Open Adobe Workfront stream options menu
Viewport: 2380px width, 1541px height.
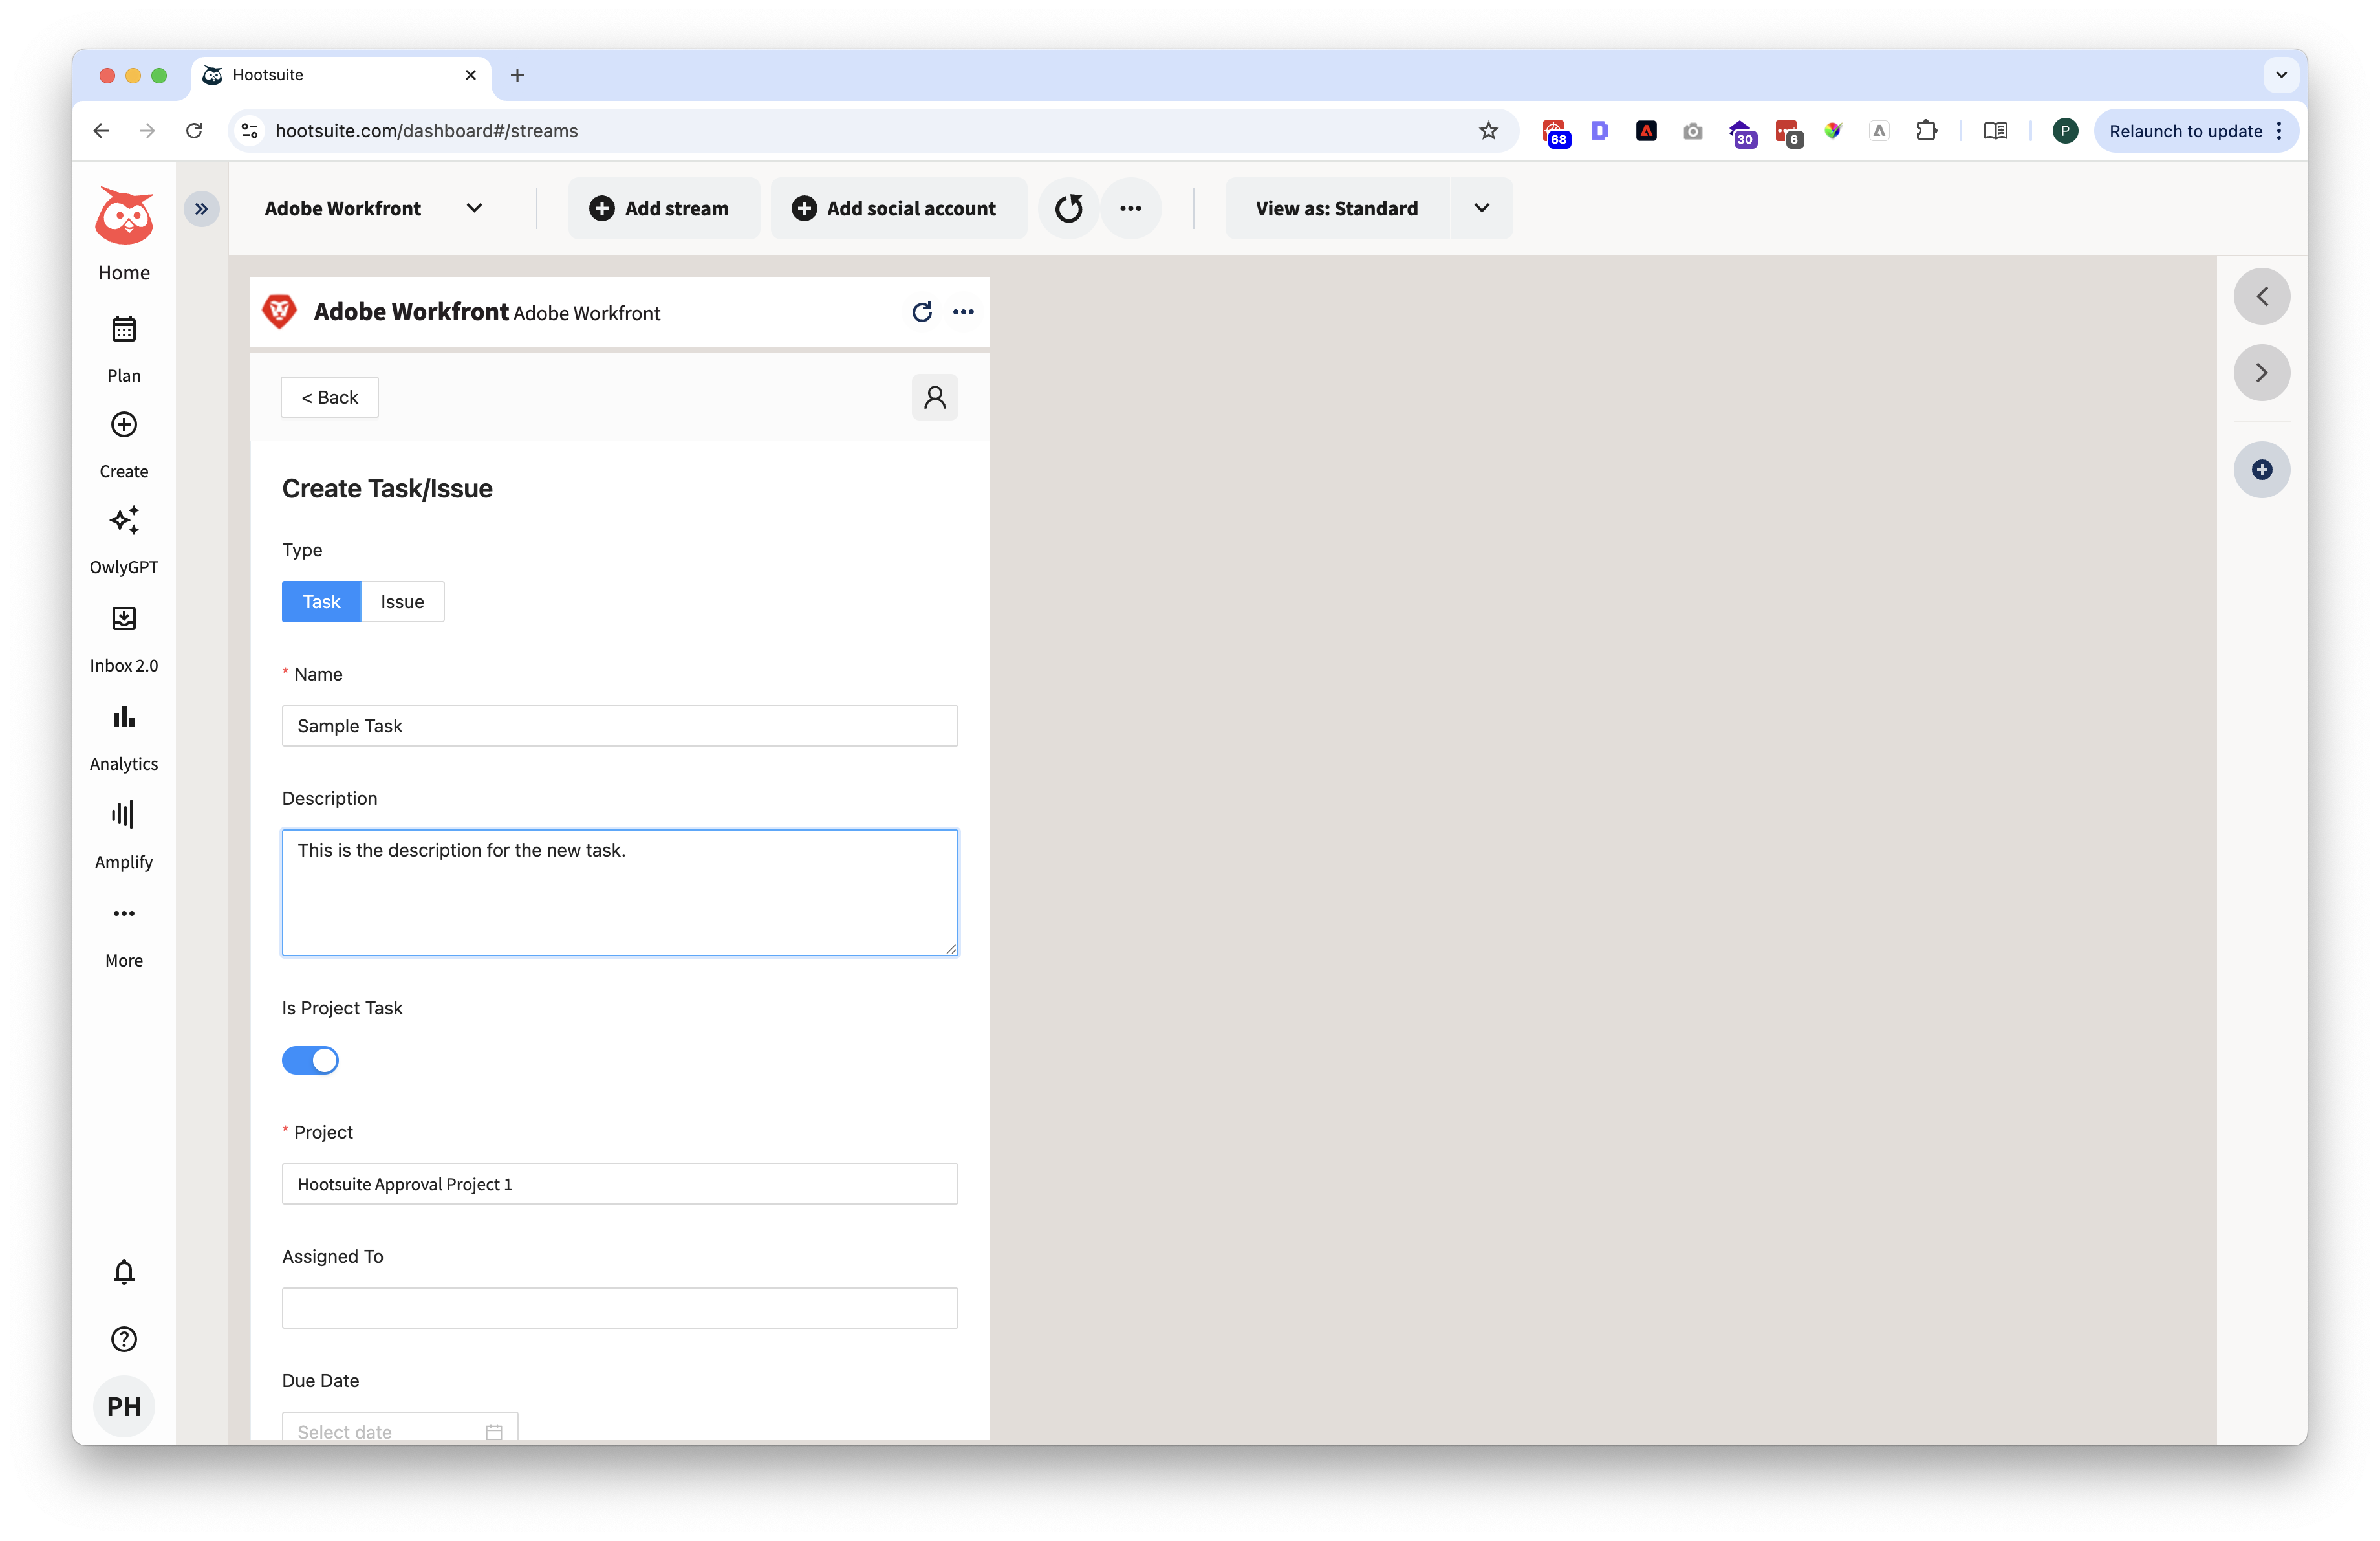tap(964, 313)
